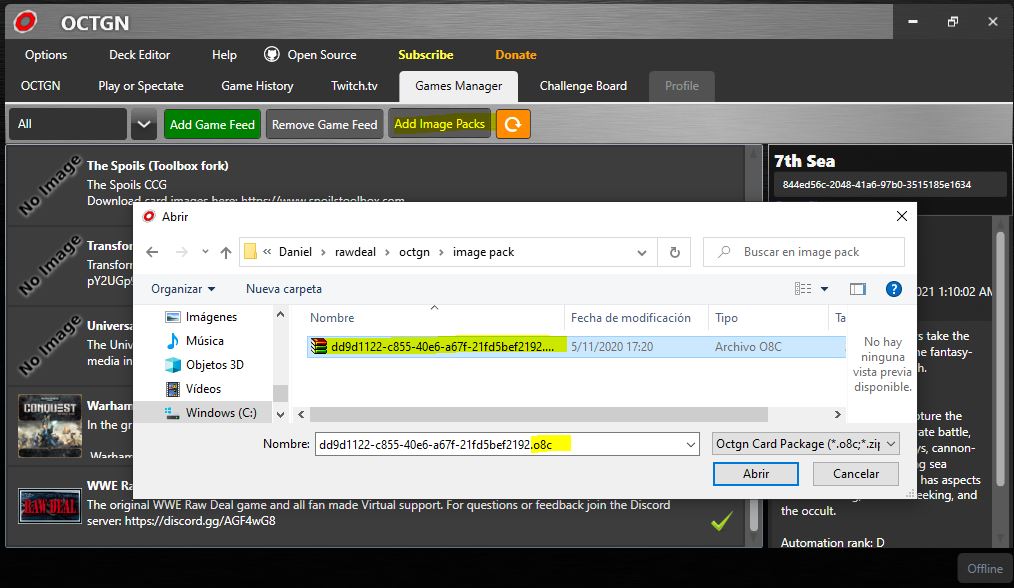This screenshot has height=588, width=1014.
Task: Go back in the Abrir dialog
Action: pos(152,252)
